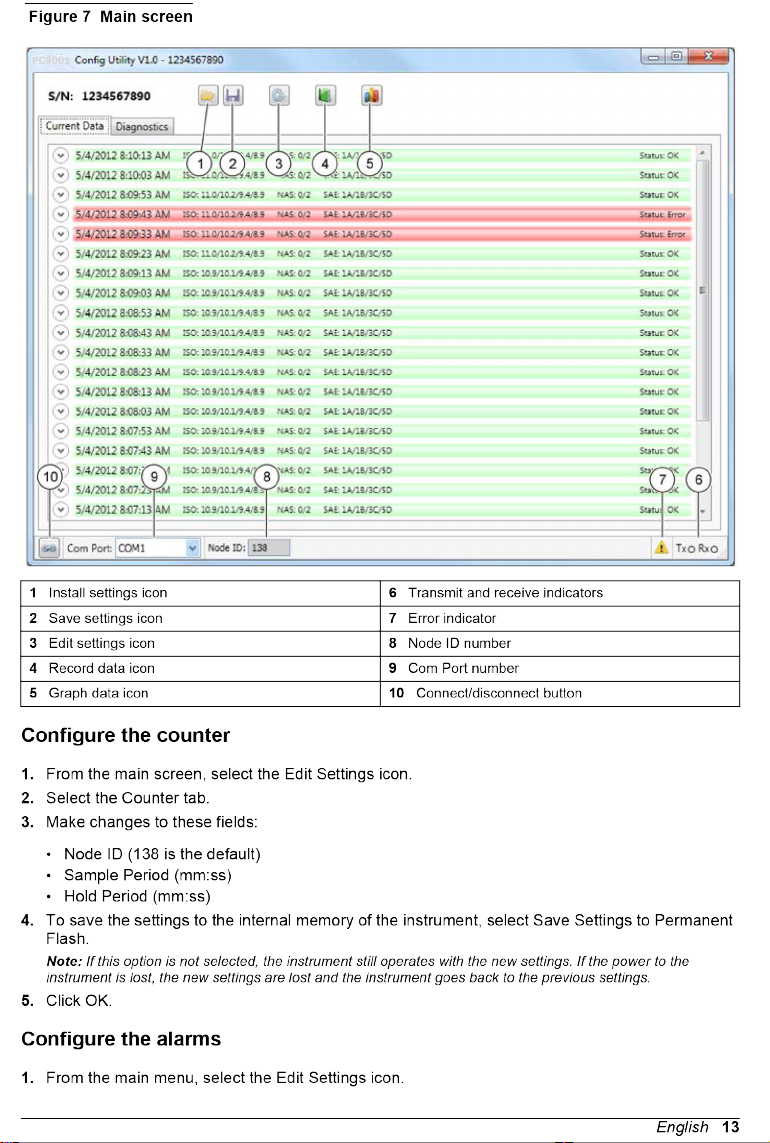The width and height of the screenshot is (770, 1143).
Task: Expand the 5/4/2012 8:08:53 AM record
Action: point(61,313)
